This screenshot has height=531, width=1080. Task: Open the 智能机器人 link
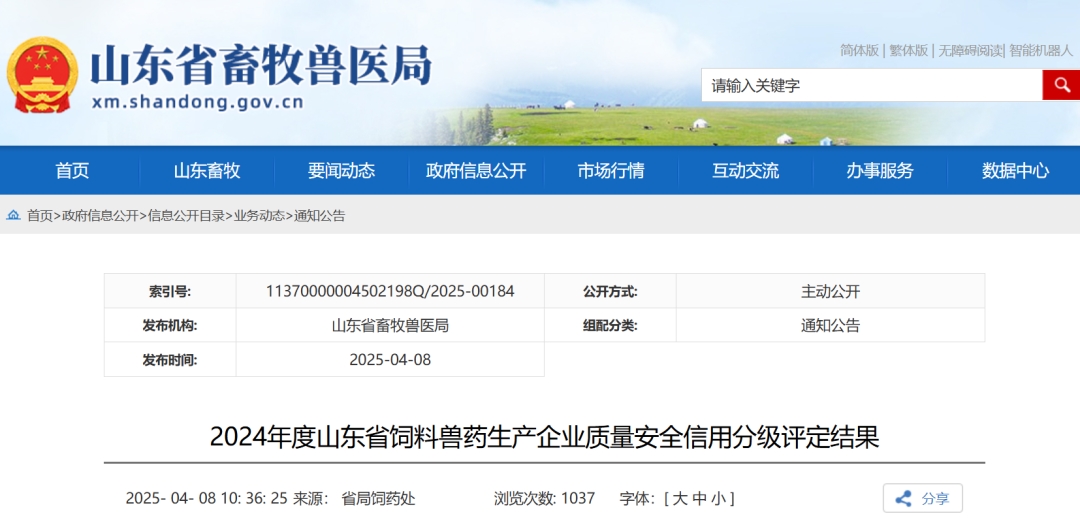(x=1040, y=50)
